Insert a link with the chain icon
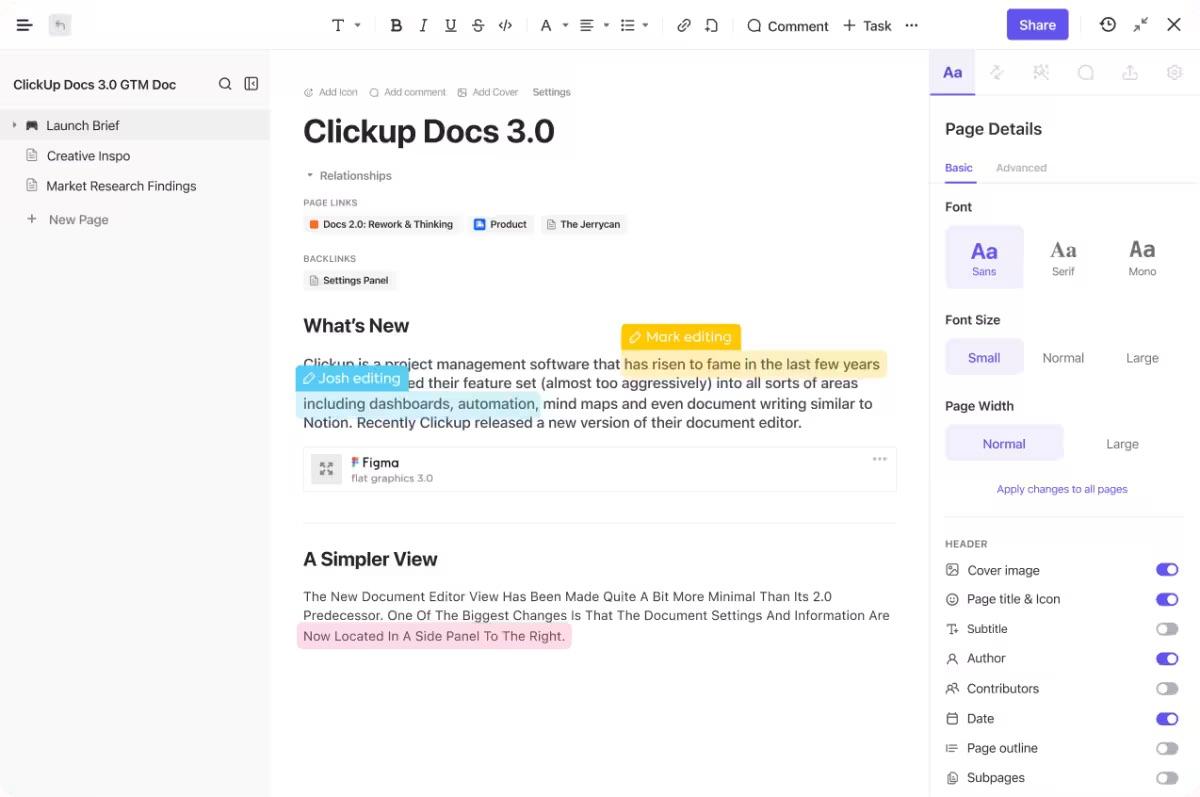Viewport: 1200px width, 797px height. click(684, 25)
